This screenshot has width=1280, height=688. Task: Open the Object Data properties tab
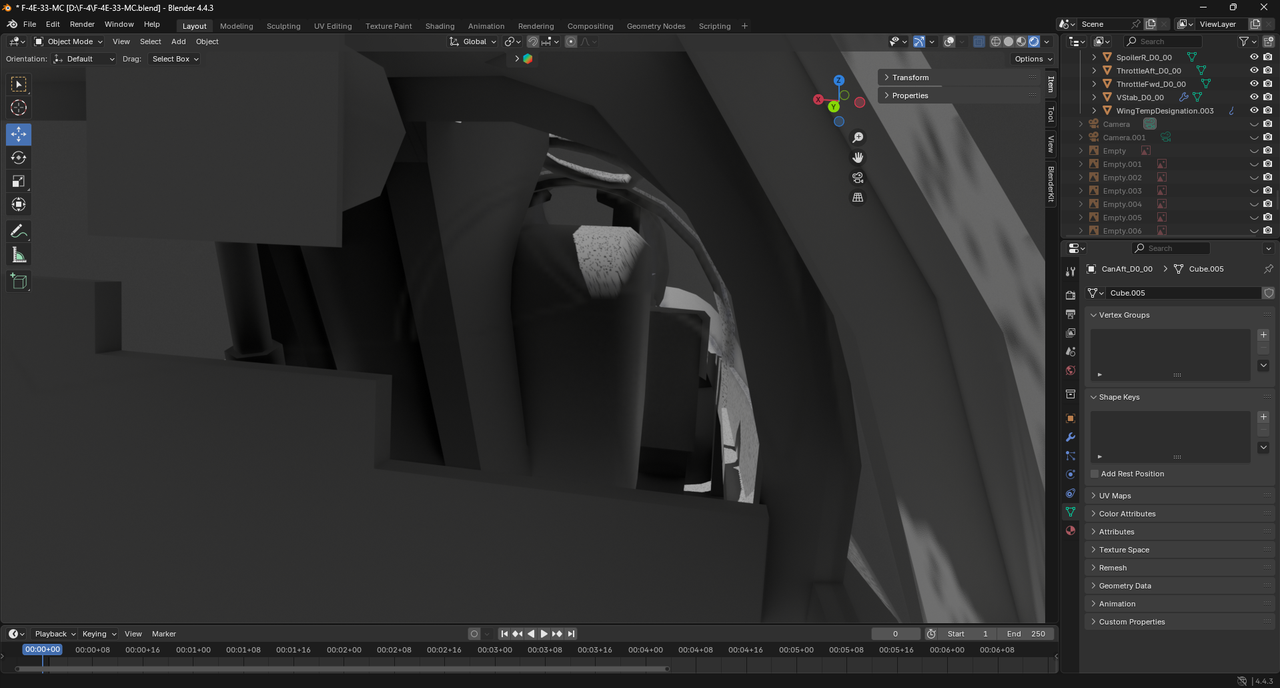pos(1070,512)
